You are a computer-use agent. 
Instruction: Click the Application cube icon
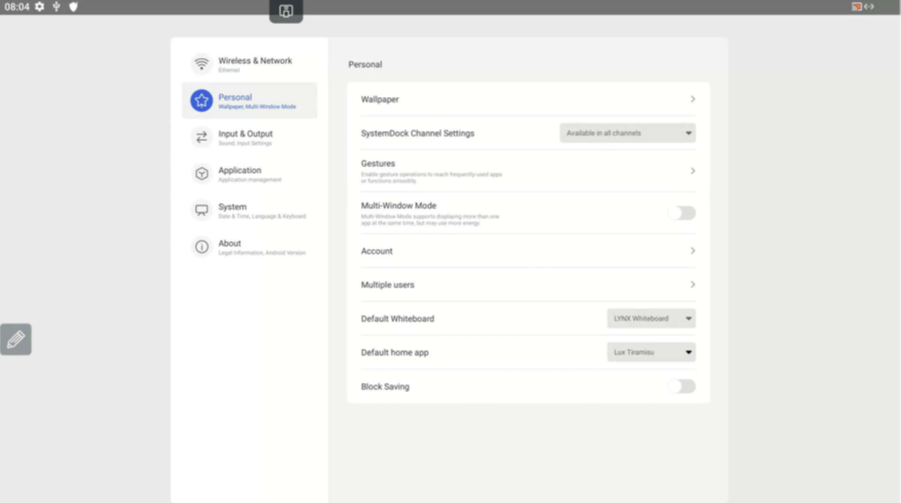tap(202, 174)
